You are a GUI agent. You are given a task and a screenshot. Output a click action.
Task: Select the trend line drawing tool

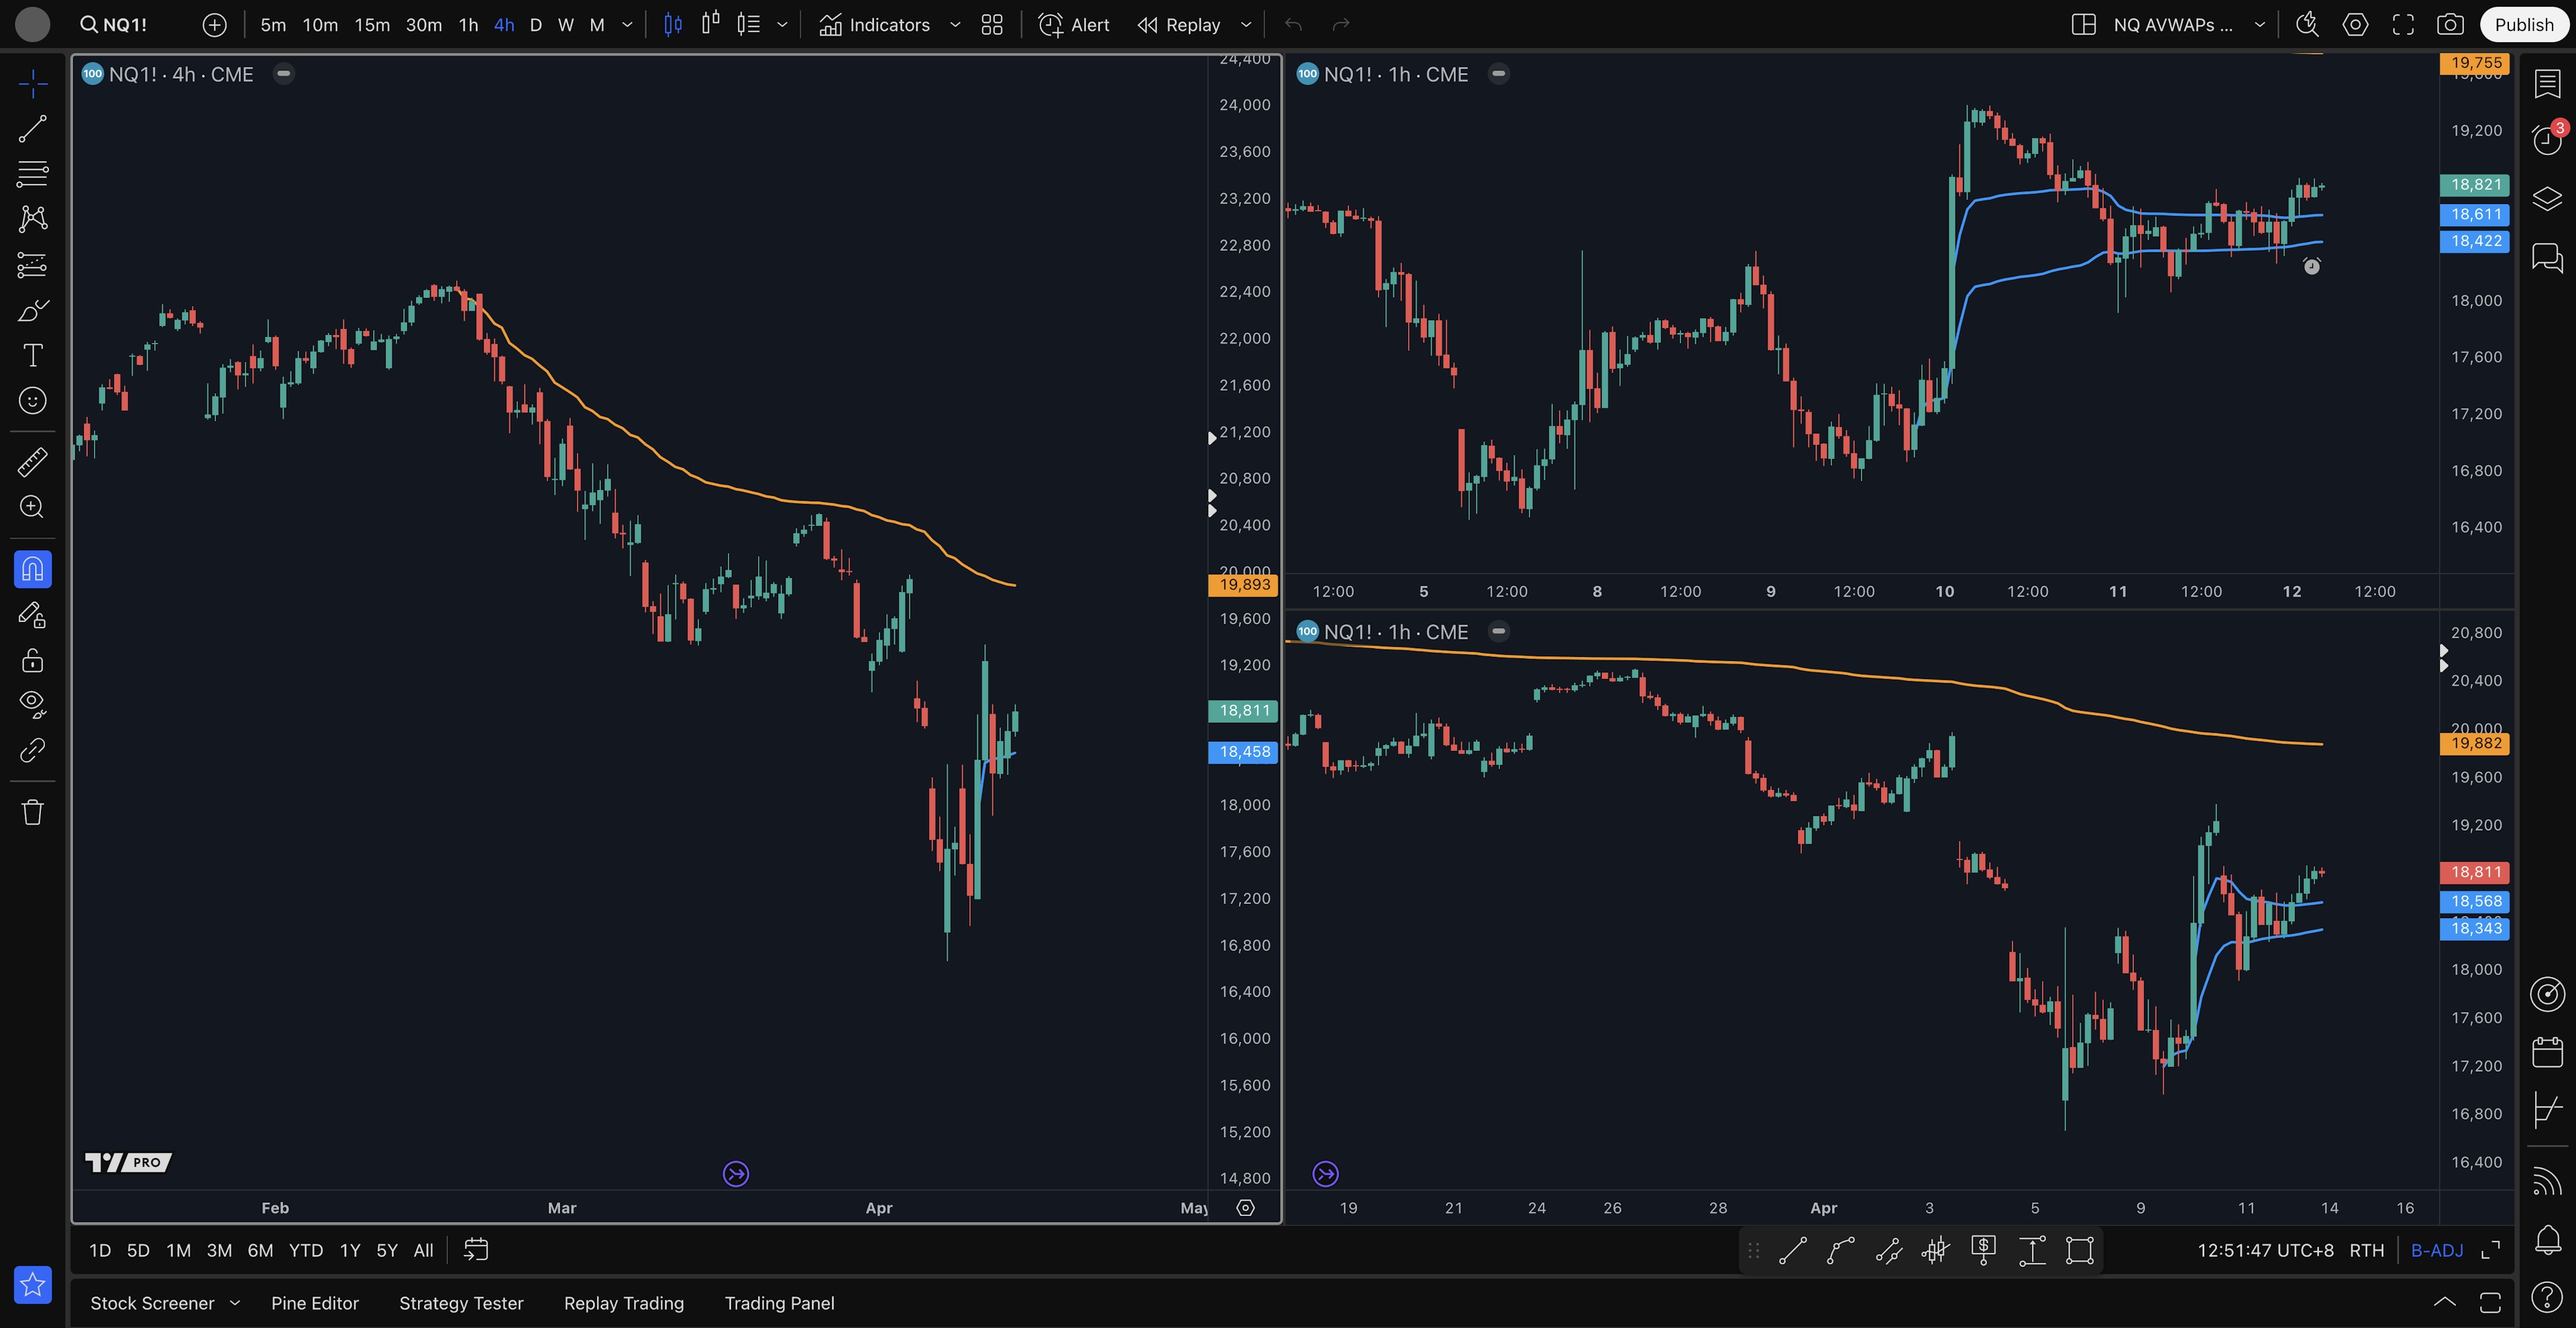(32, 129)
